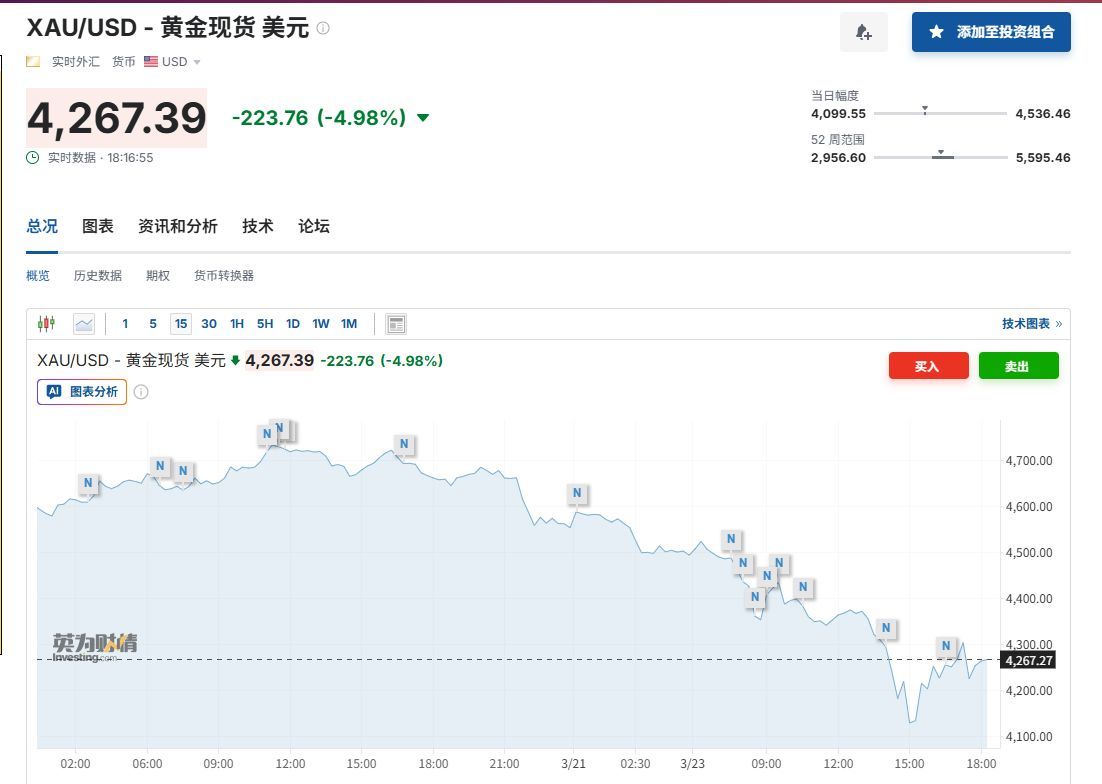Click the alert bell icon
The image size is (1102, 784).
[x=863, y=32]
